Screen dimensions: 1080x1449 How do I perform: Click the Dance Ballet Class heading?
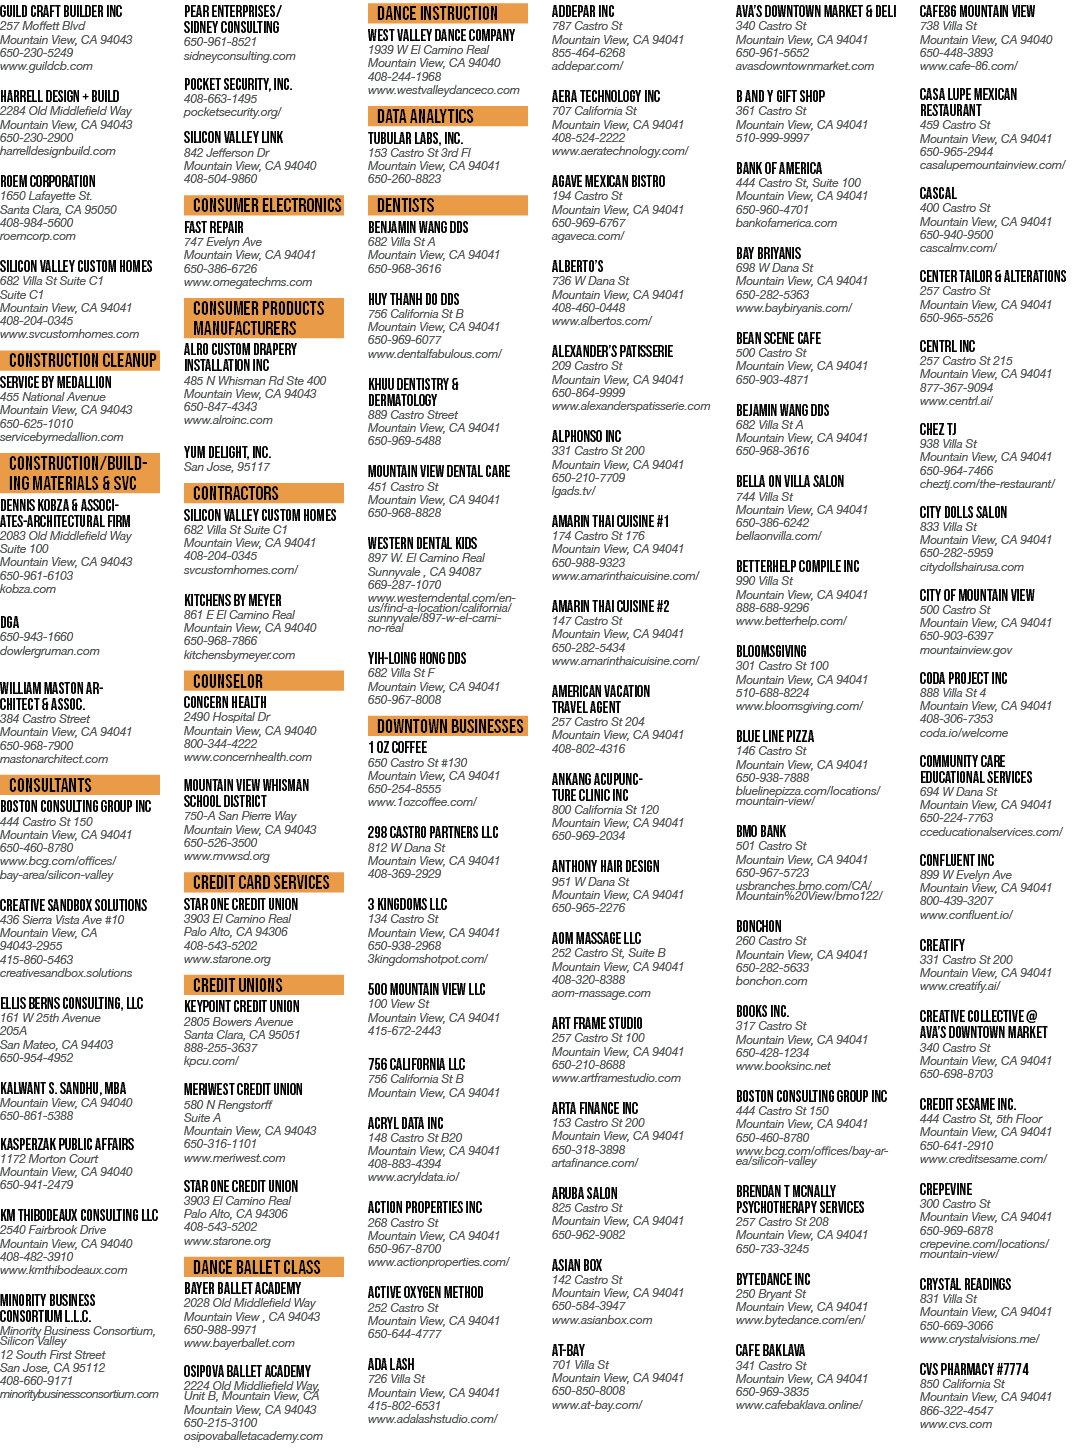pos(264,1267)
